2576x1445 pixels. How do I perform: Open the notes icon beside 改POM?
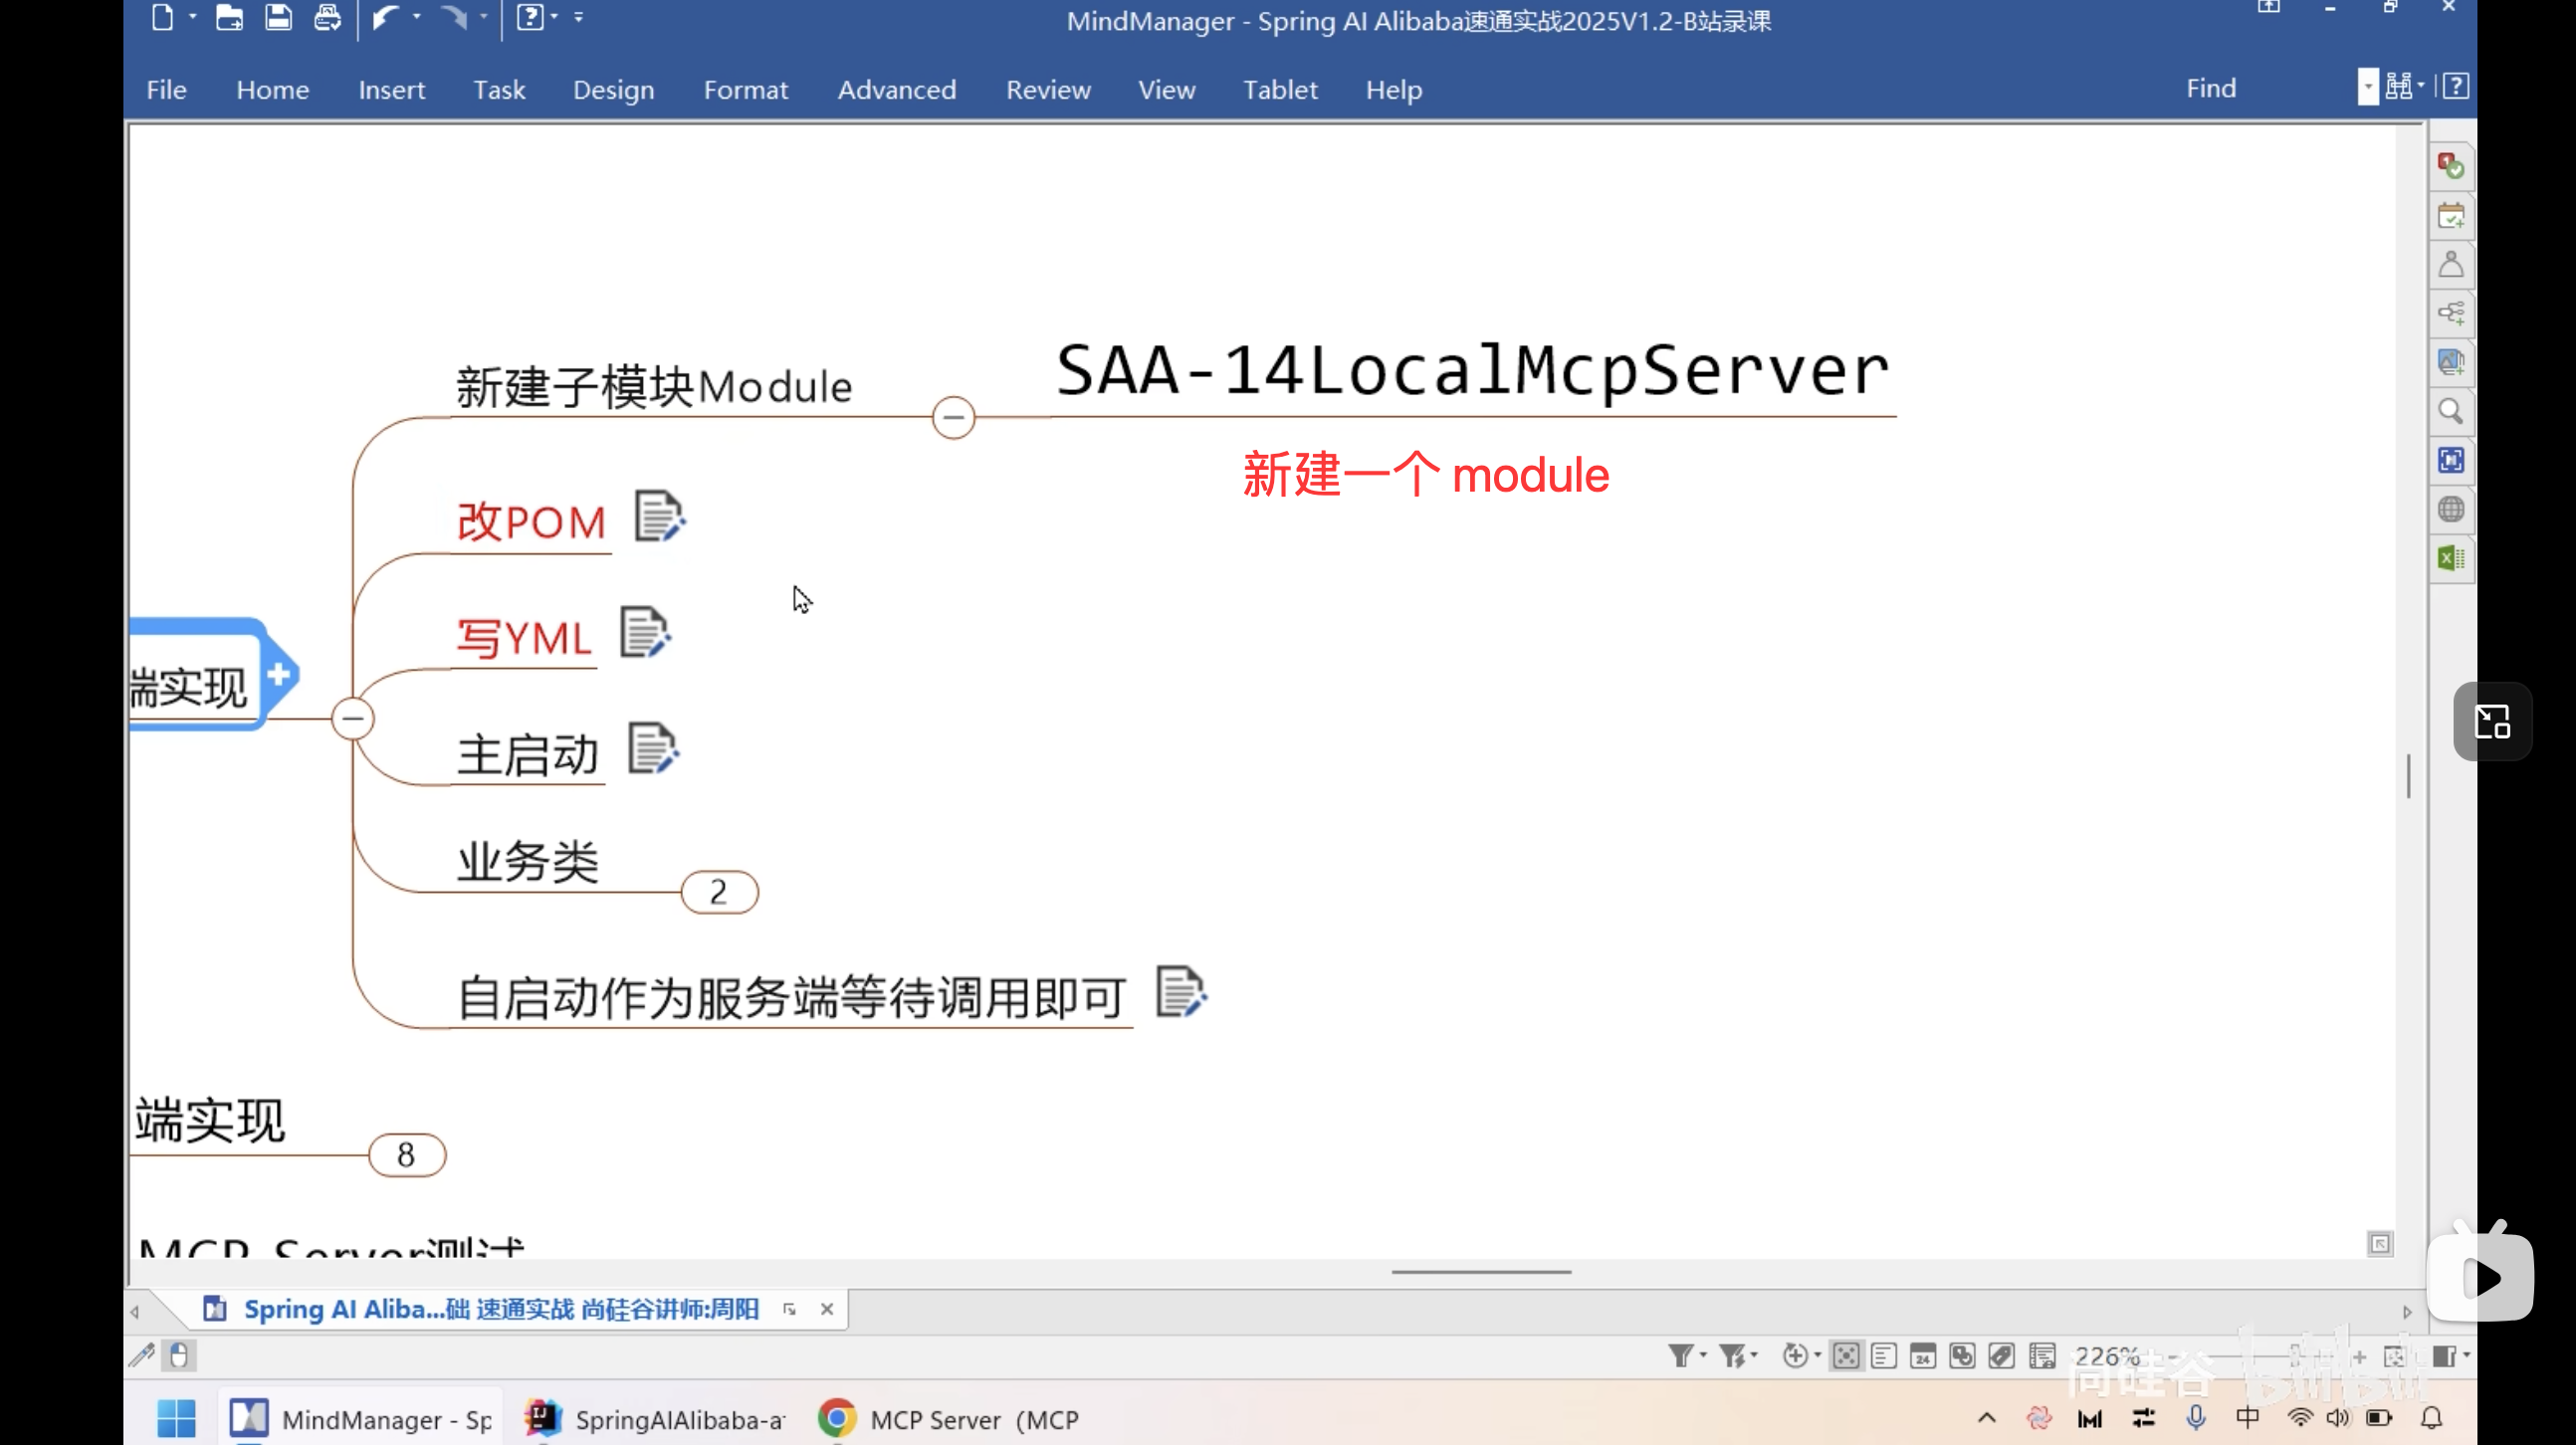click(659, 517)
